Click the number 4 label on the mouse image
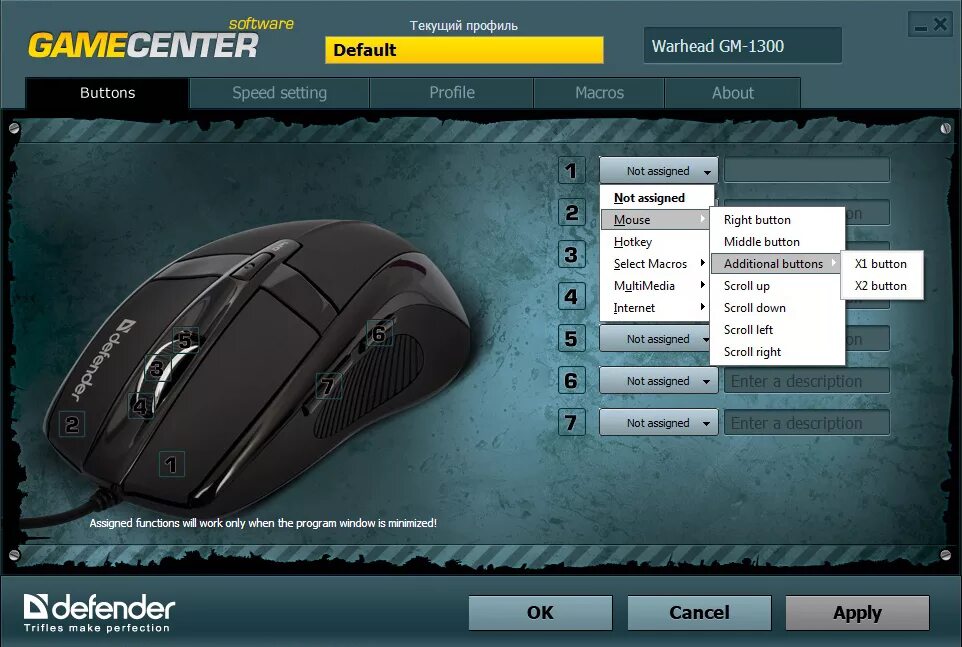The image size is (962, 647). point(140,407)
